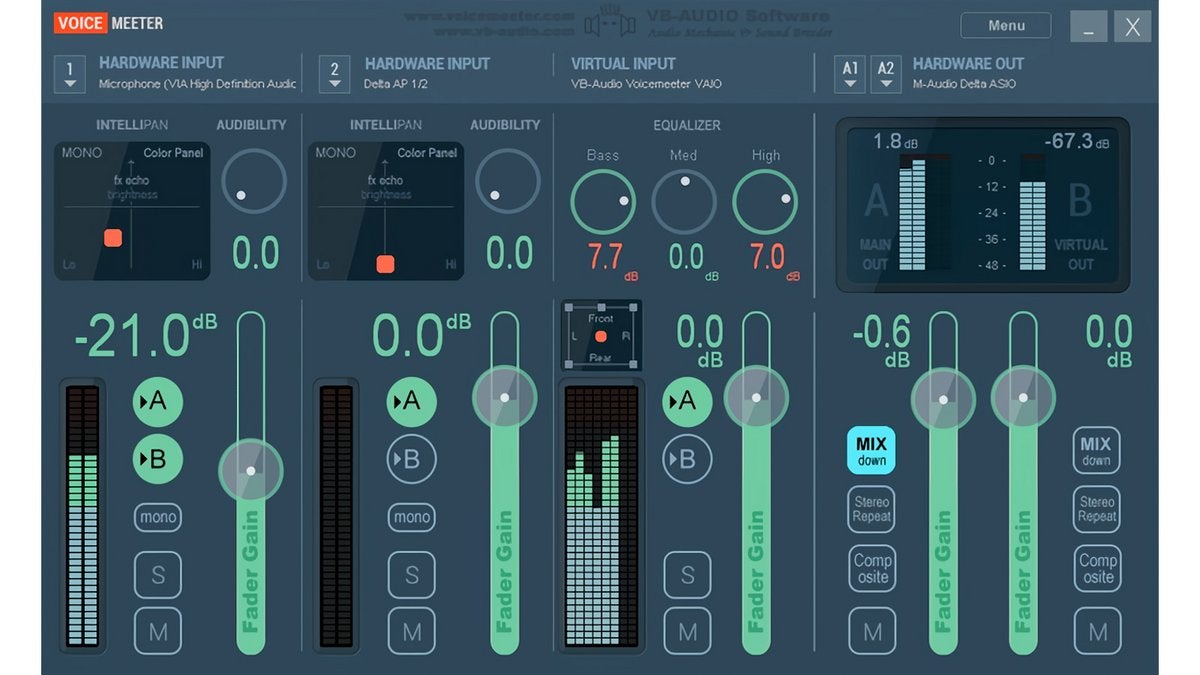Expand hardware input 1 device selector

pos(70,74)
